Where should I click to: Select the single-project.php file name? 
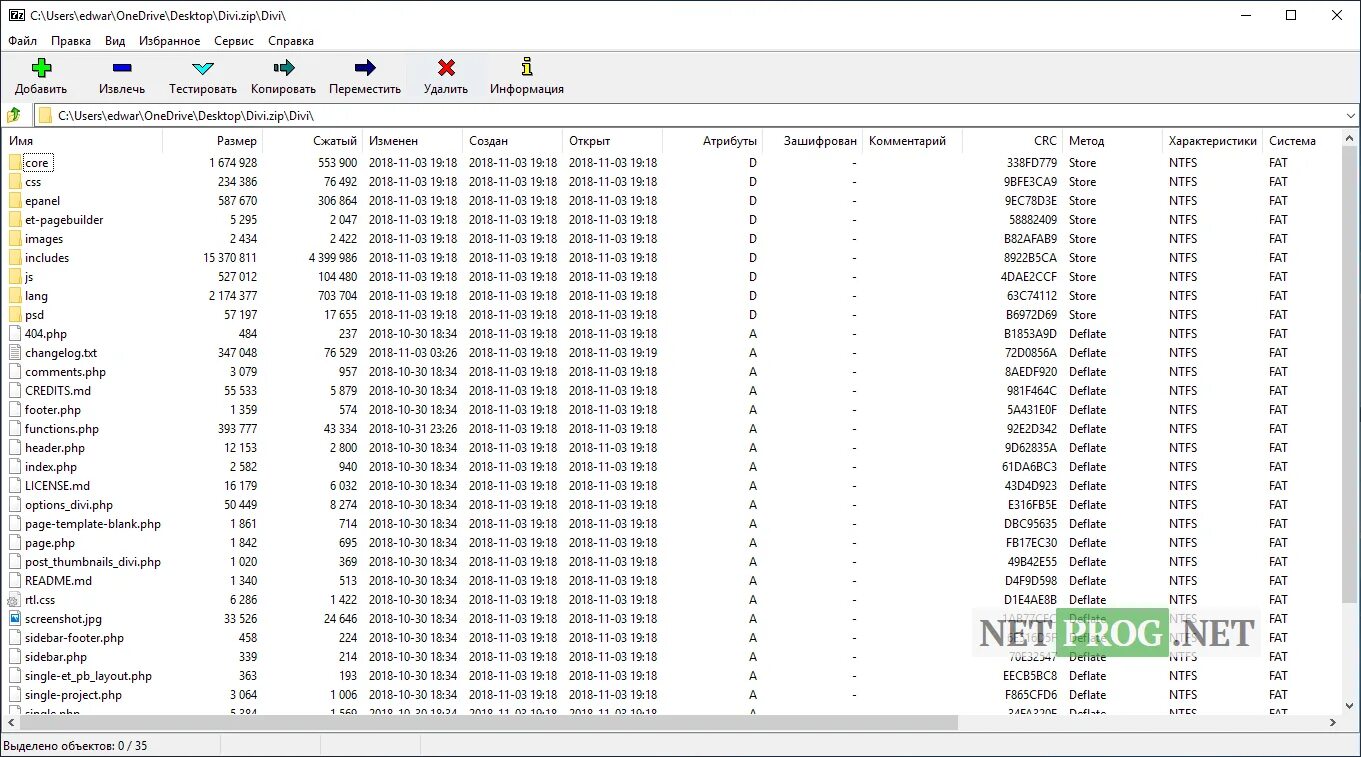[74, 695]
